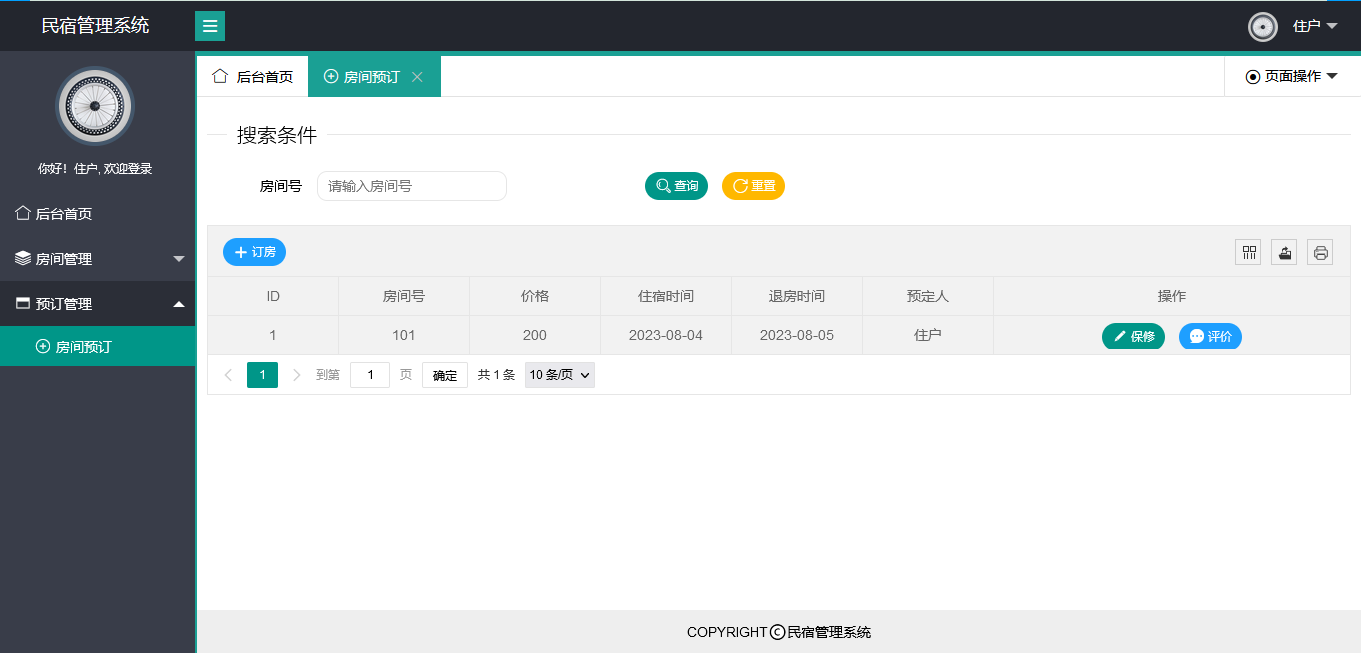Collapse the 预订管理 sidebar menu
The height and width of the screenshot is (653, 1361).
coord(97,303)
